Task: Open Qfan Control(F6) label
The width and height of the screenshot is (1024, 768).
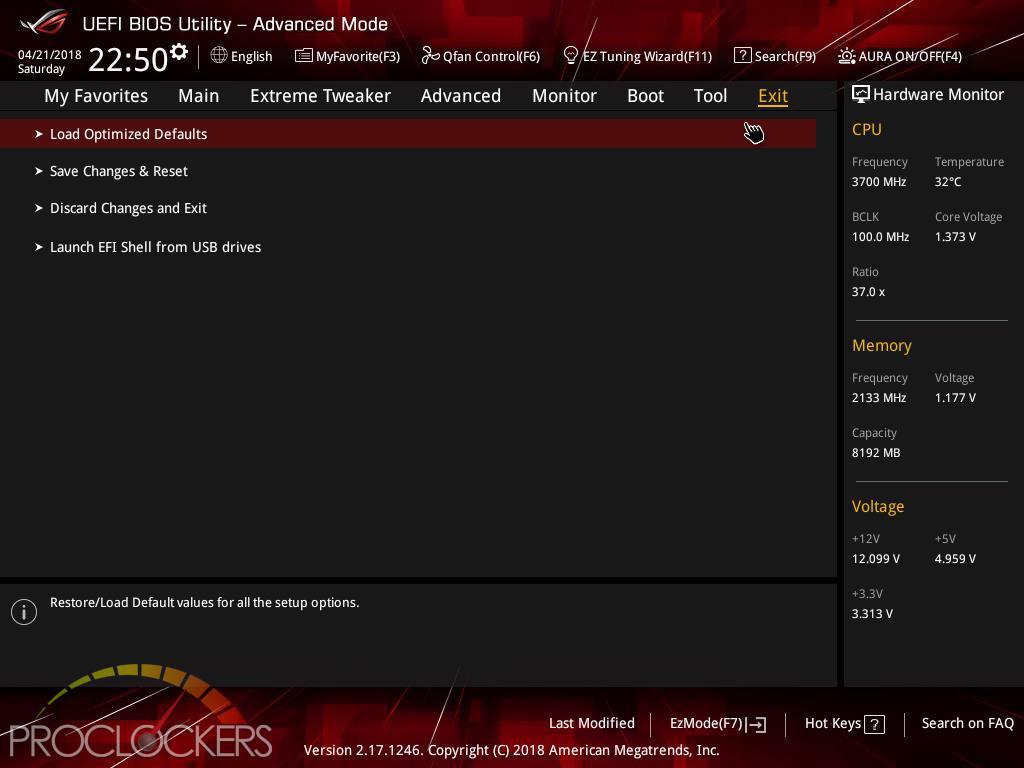Action: [491, 56]
